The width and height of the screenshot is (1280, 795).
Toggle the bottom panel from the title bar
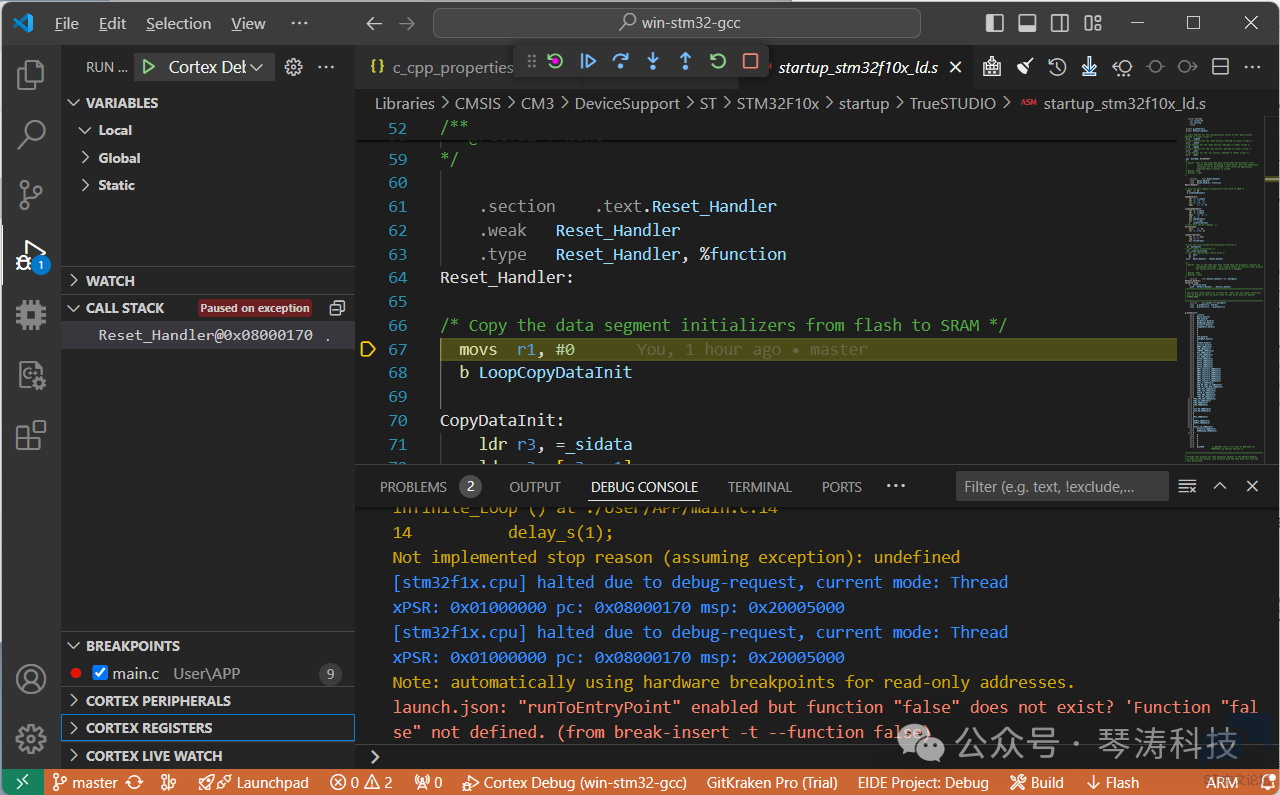pos(1027,23)
